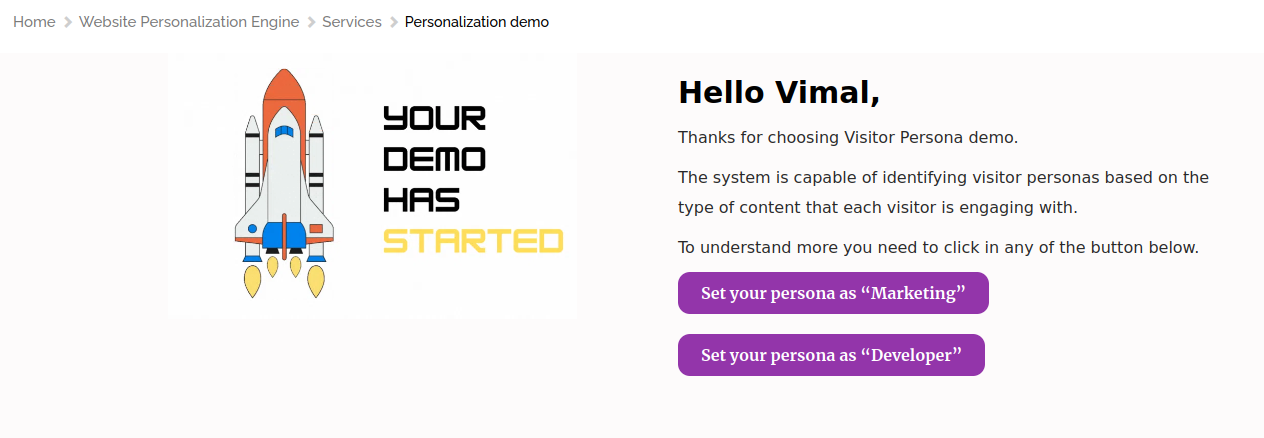Viewport: 1264px width, 438px height.
Task: Click the Hello Vimal heading
Action: coord(779,92)
